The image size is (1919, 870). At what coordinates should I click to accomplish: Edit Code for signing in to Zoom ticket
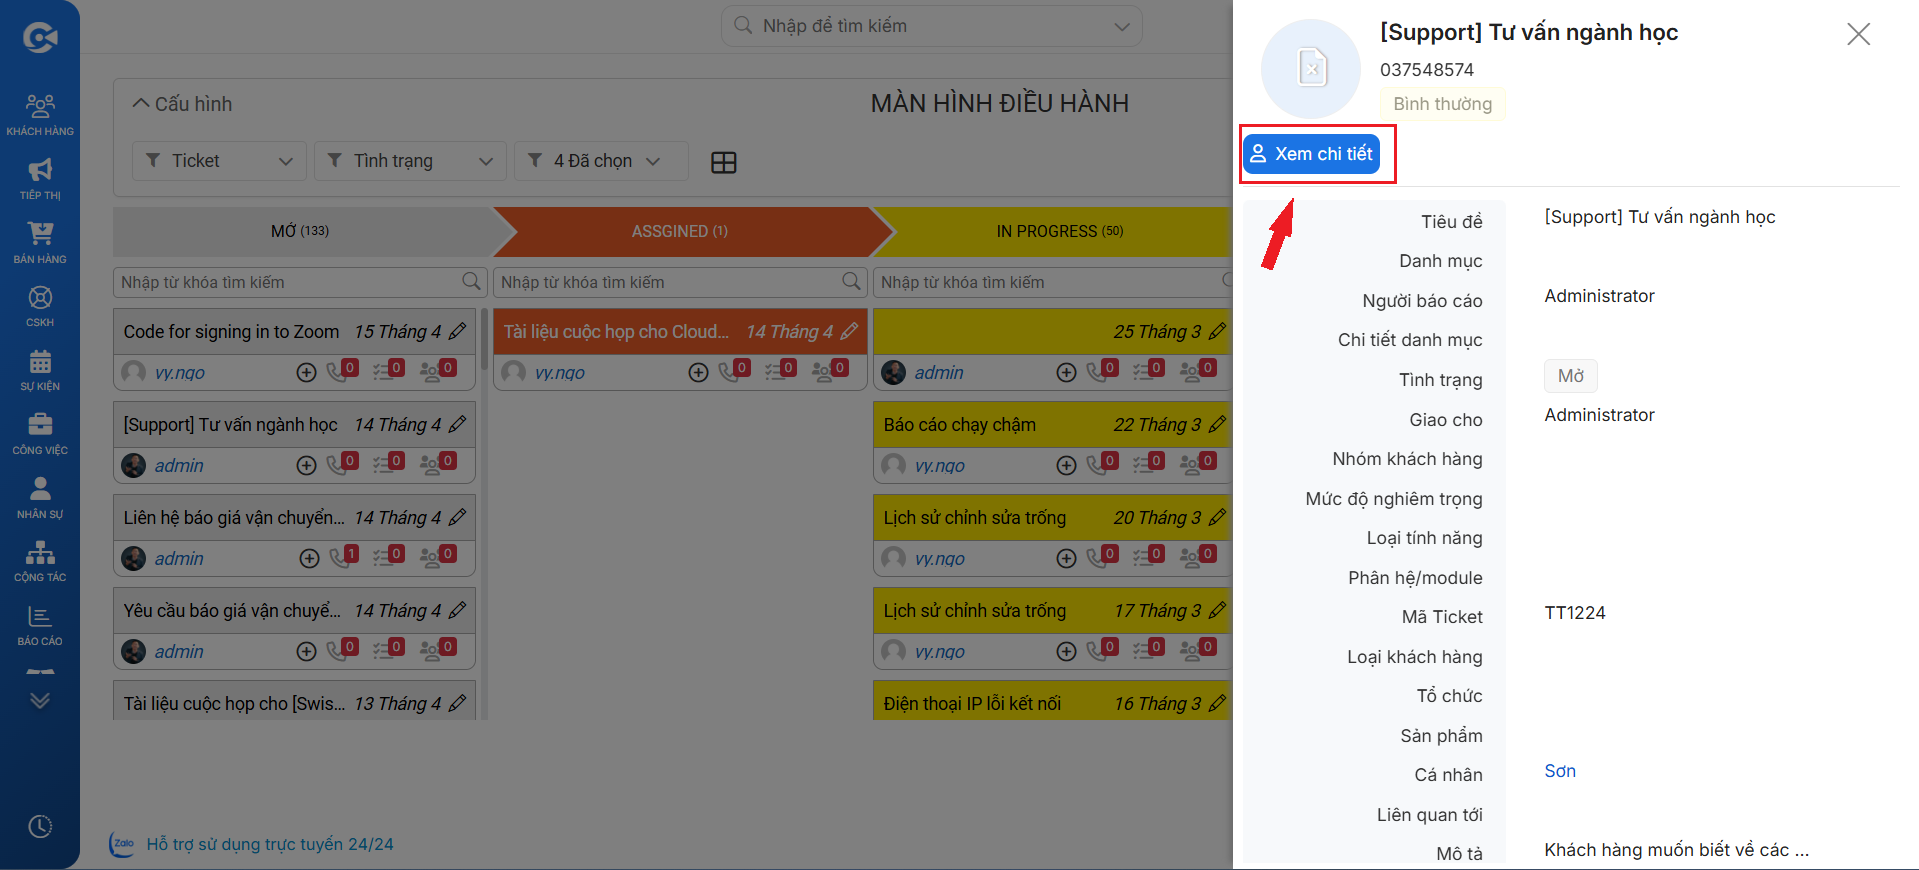click(x=458, y=331)
